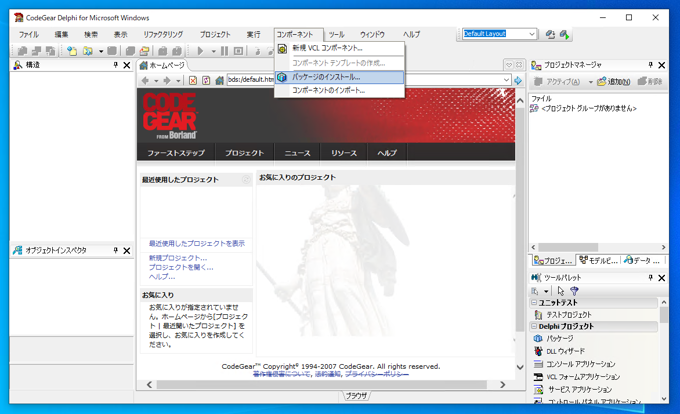
Task: Pin the プロジェクトマネージャ panel
Action: point(651,65)
